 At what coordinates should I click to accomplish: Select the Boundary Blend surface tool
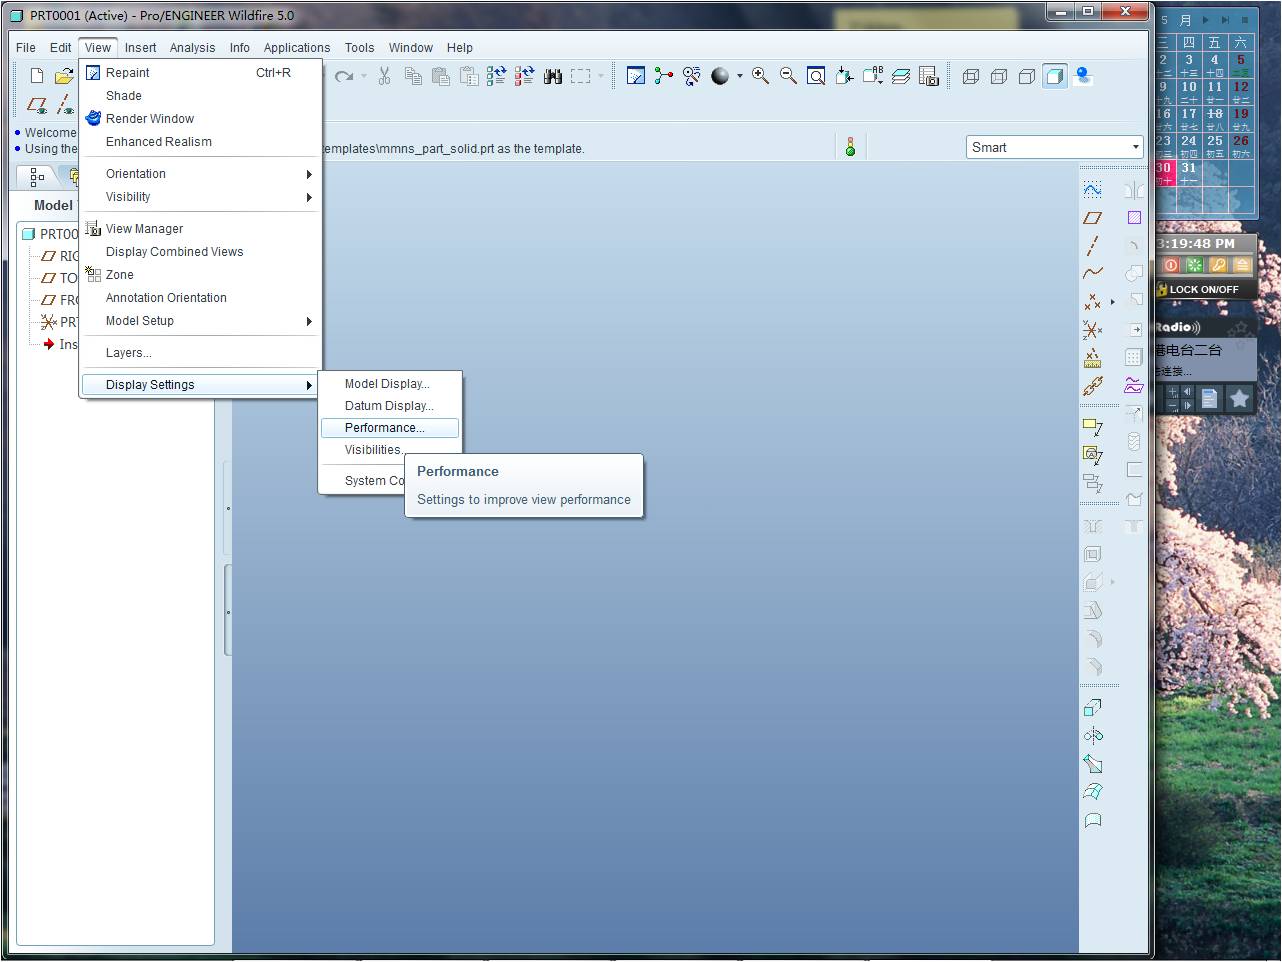[x=1092, y=792]
